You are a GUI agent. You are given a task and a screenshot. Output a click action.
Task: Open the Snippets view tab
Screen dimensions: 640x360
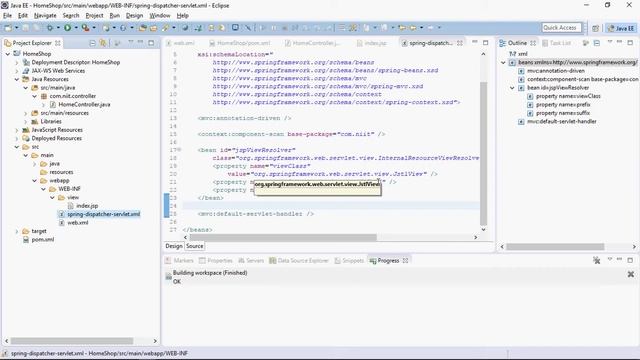(x=349, y=260)
